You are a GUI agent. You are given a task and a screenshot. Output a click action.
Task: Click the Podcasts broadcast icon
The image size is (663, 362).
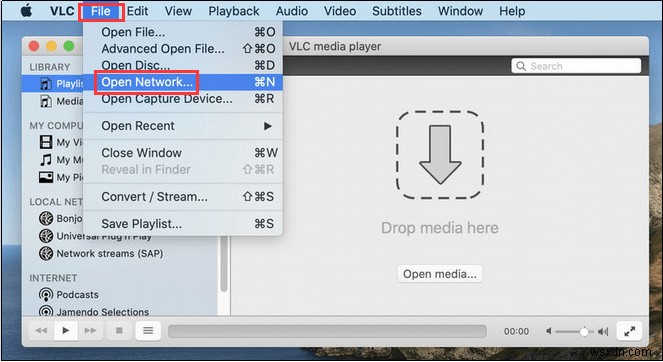click(46, 294)
